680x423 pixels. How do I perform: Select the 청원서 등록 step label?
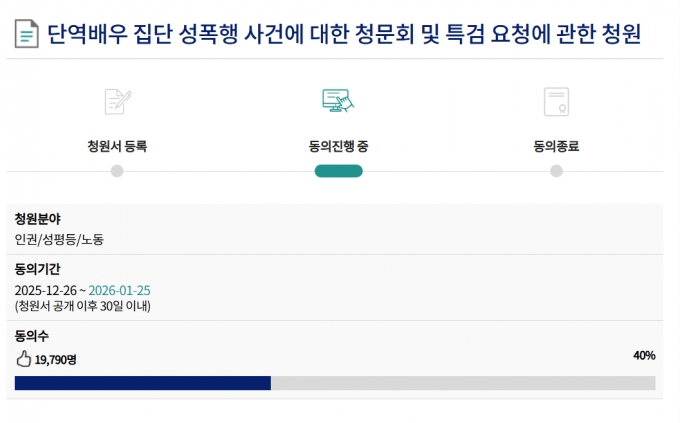coord(117,146)
